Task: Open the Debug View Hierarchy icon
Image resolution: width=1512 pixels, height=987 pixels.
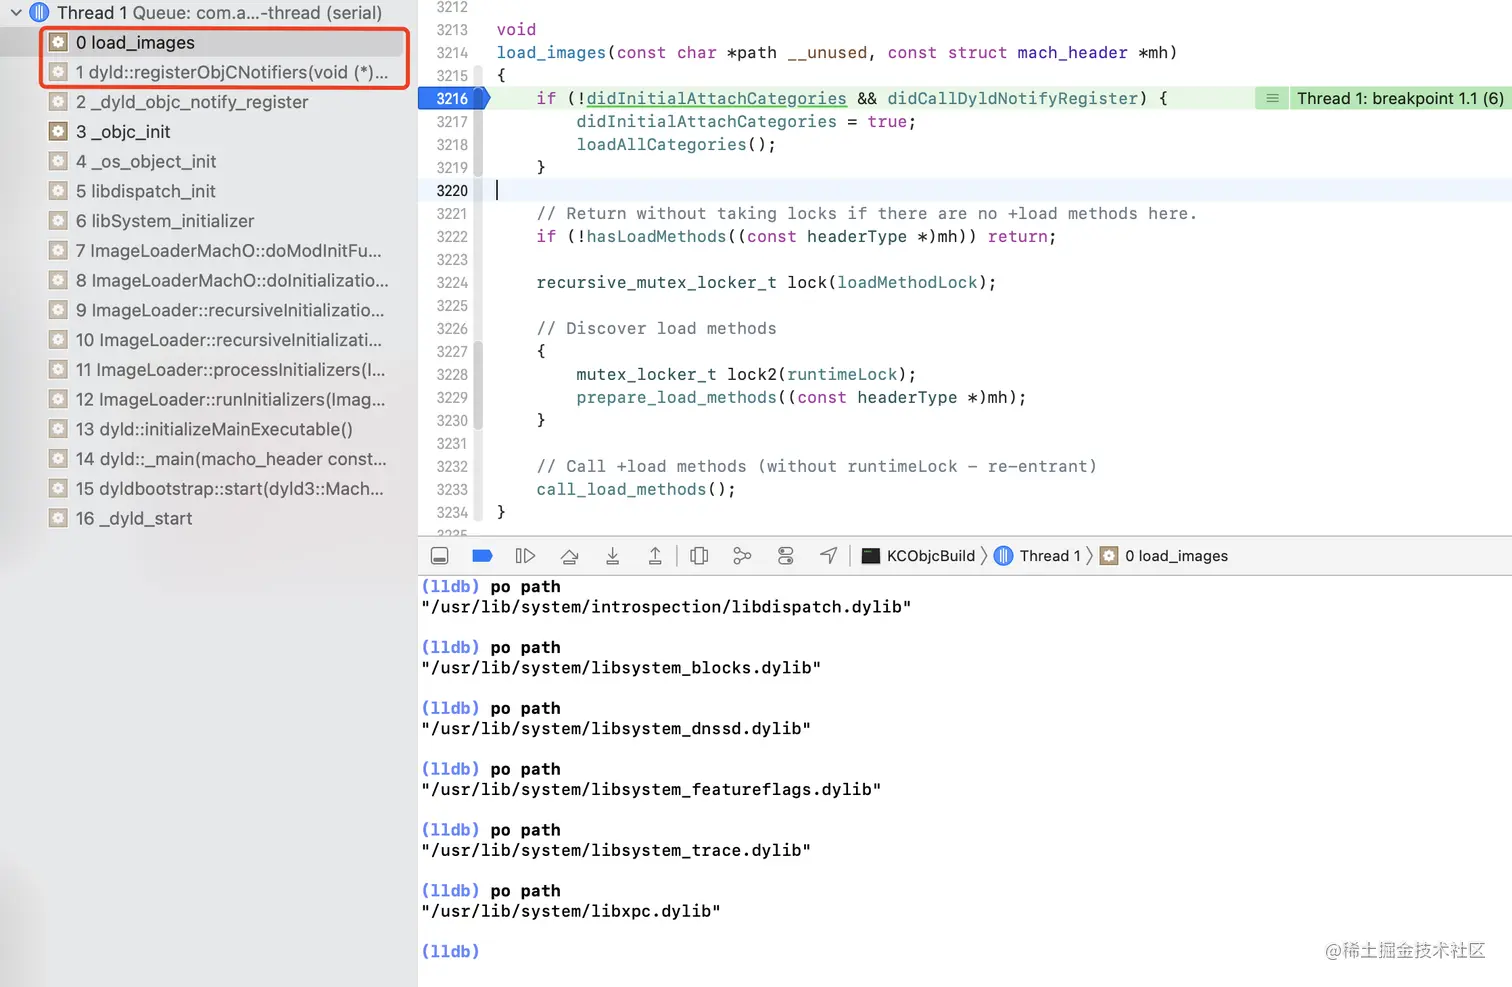Action: click(699, 556)
